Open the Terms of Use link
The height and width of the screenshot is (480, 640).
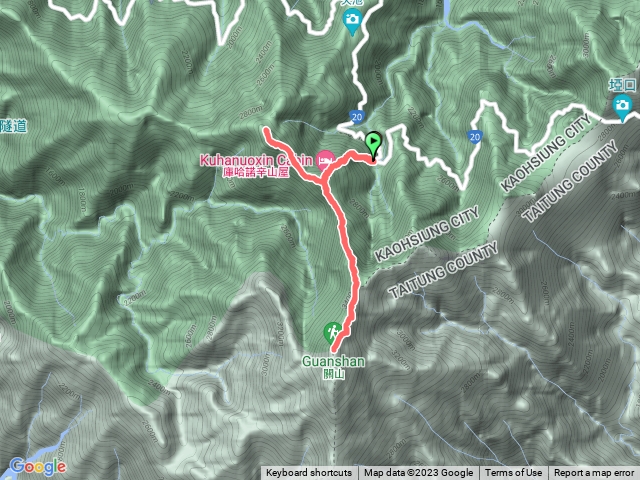(513, 473)
